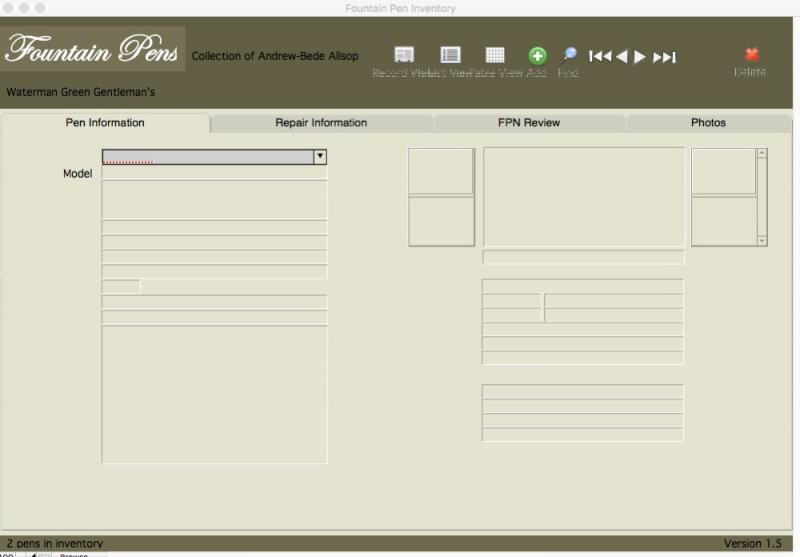Advance to the next record
This screenshot has height=557, width=800.
click(640, 57)
